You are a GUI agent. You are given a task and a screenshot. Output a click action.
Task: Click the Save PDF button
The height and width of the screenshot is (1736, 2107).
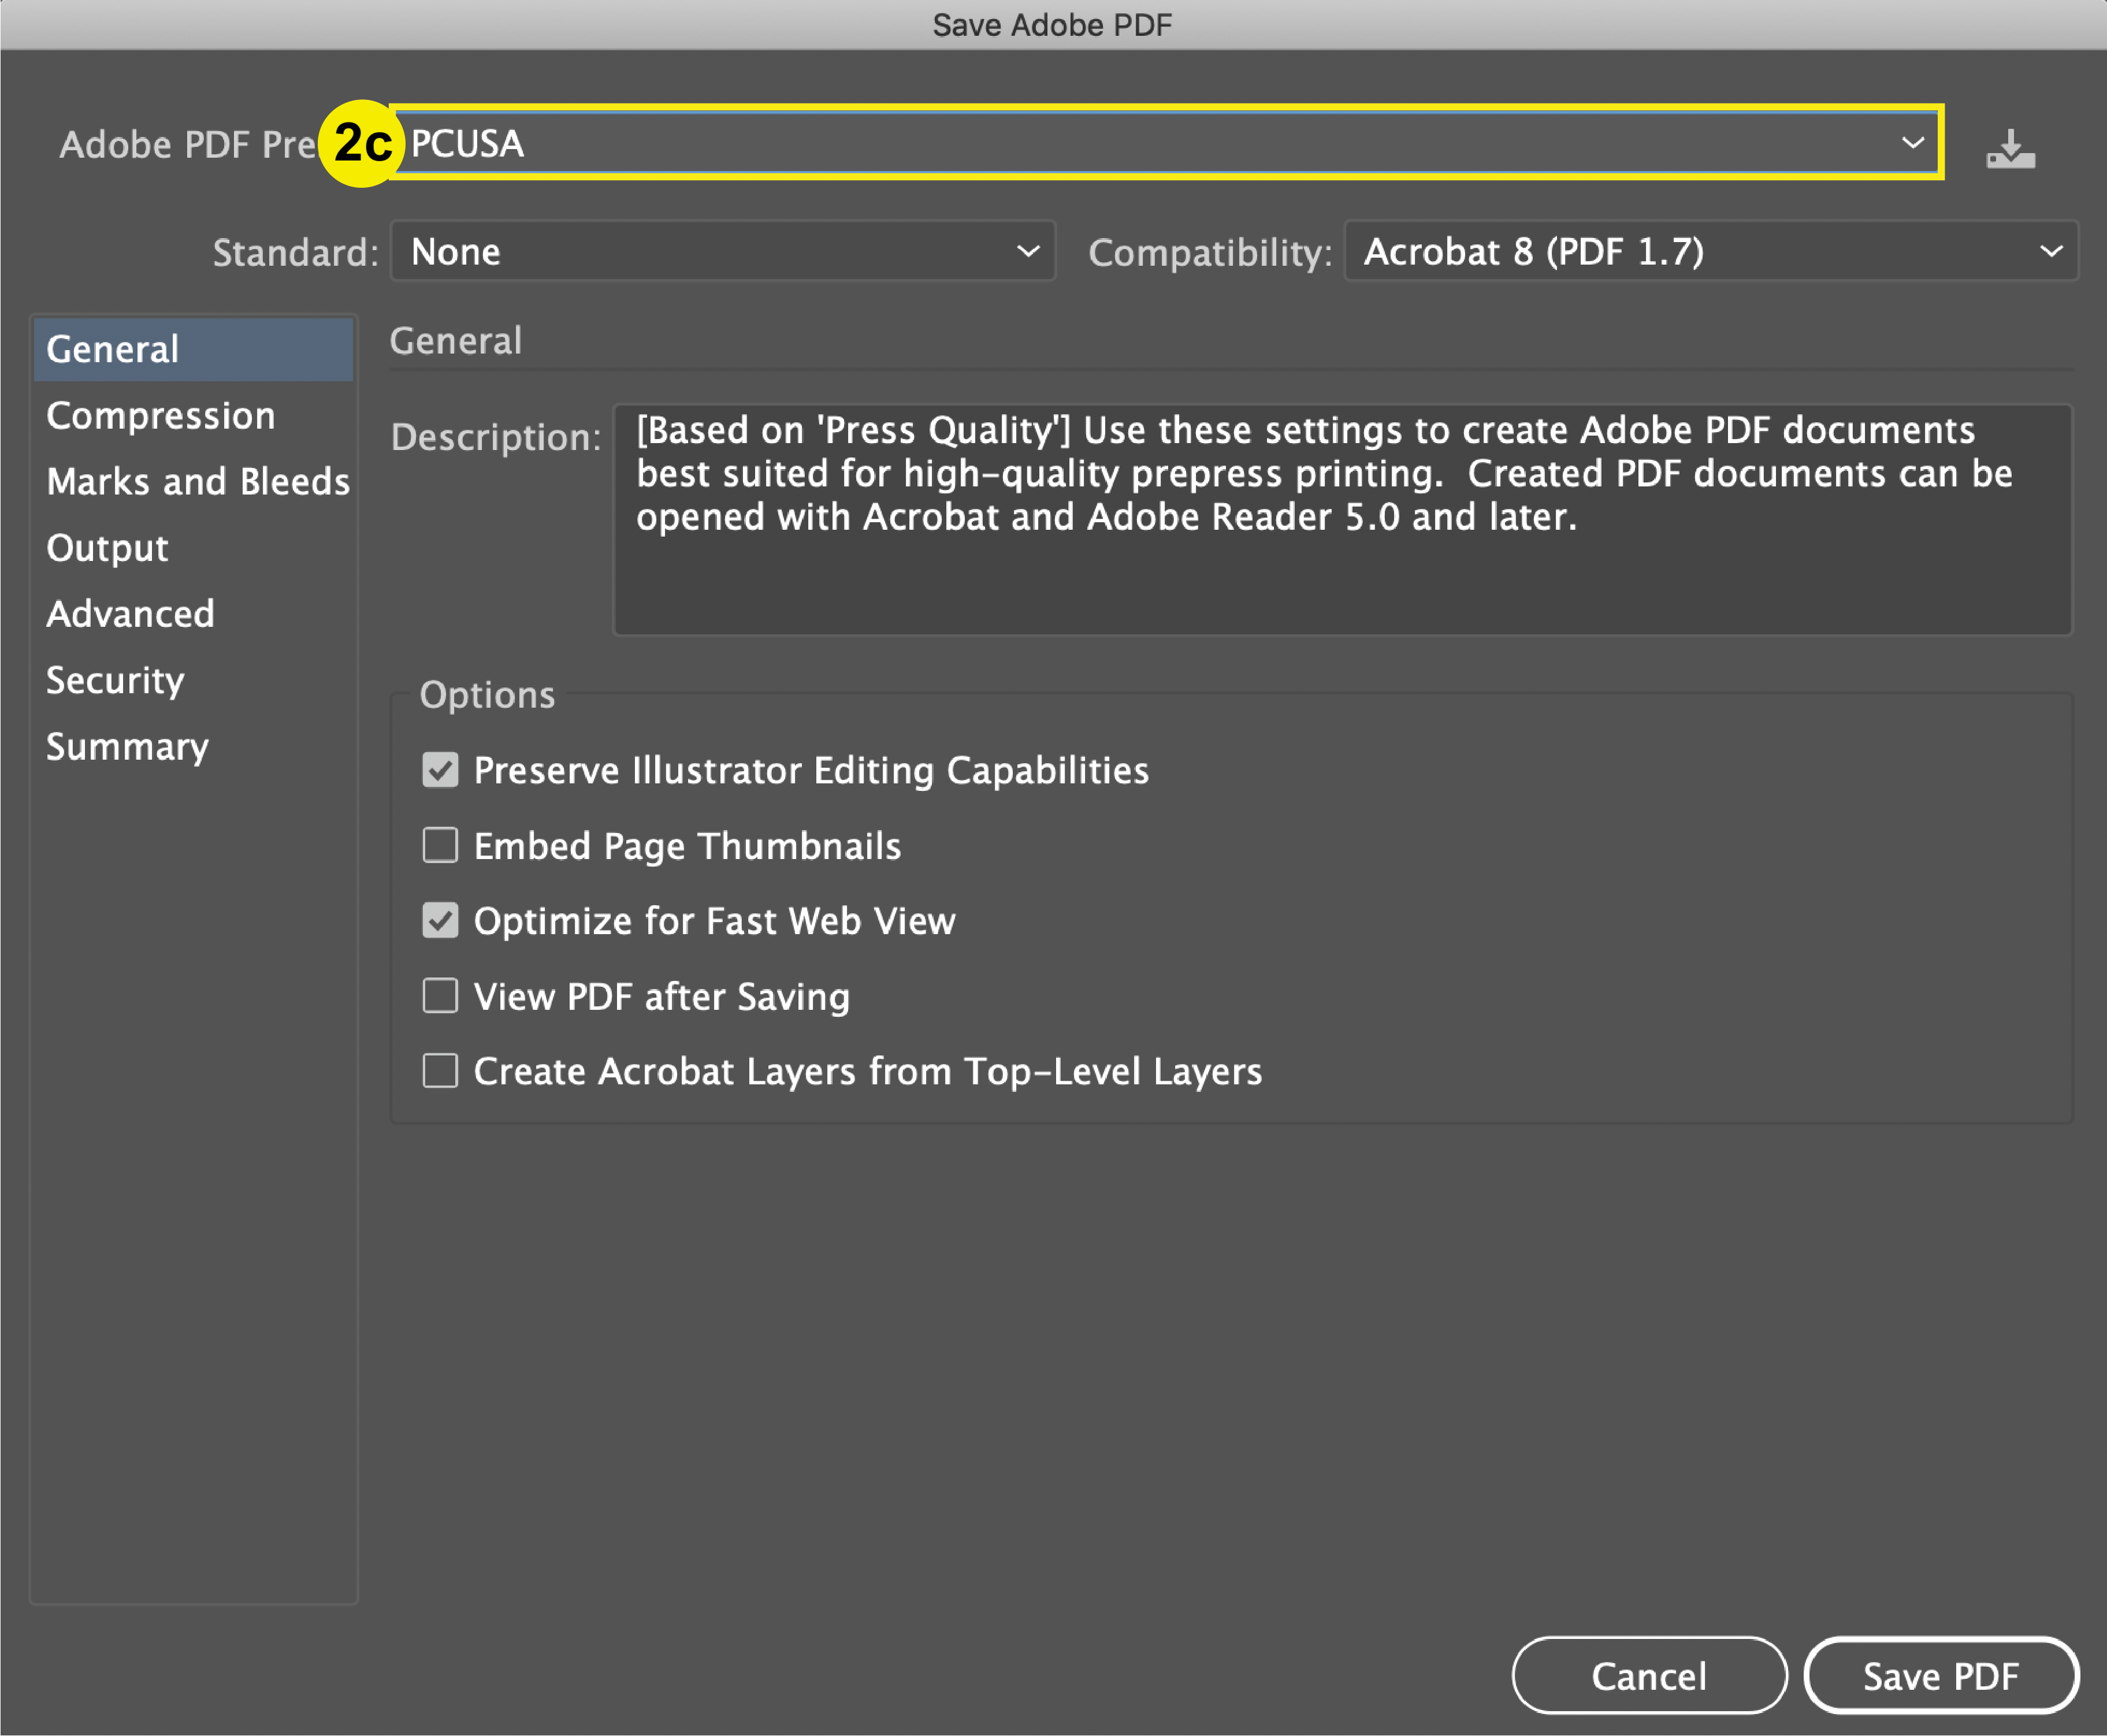click(1941, 1675)
